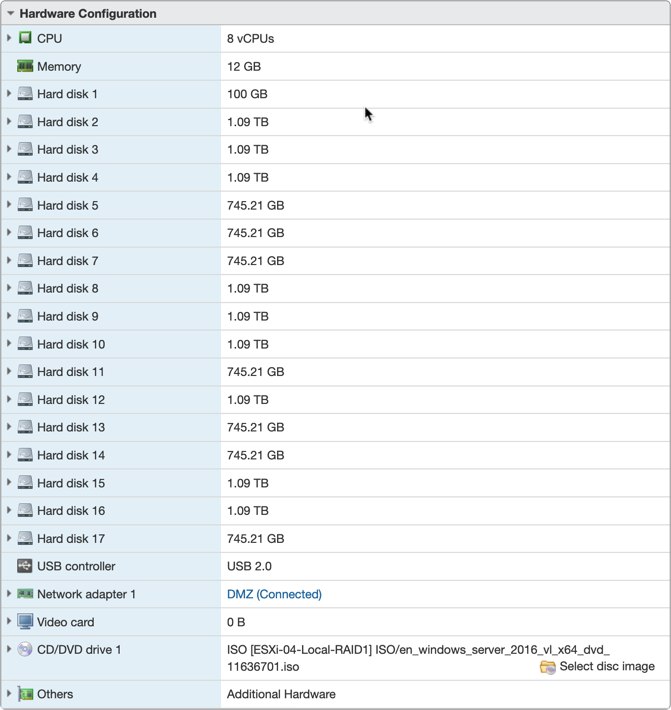Click the Hard disk 16 drive icon
The image size is (671, 710).
[25, 510]
